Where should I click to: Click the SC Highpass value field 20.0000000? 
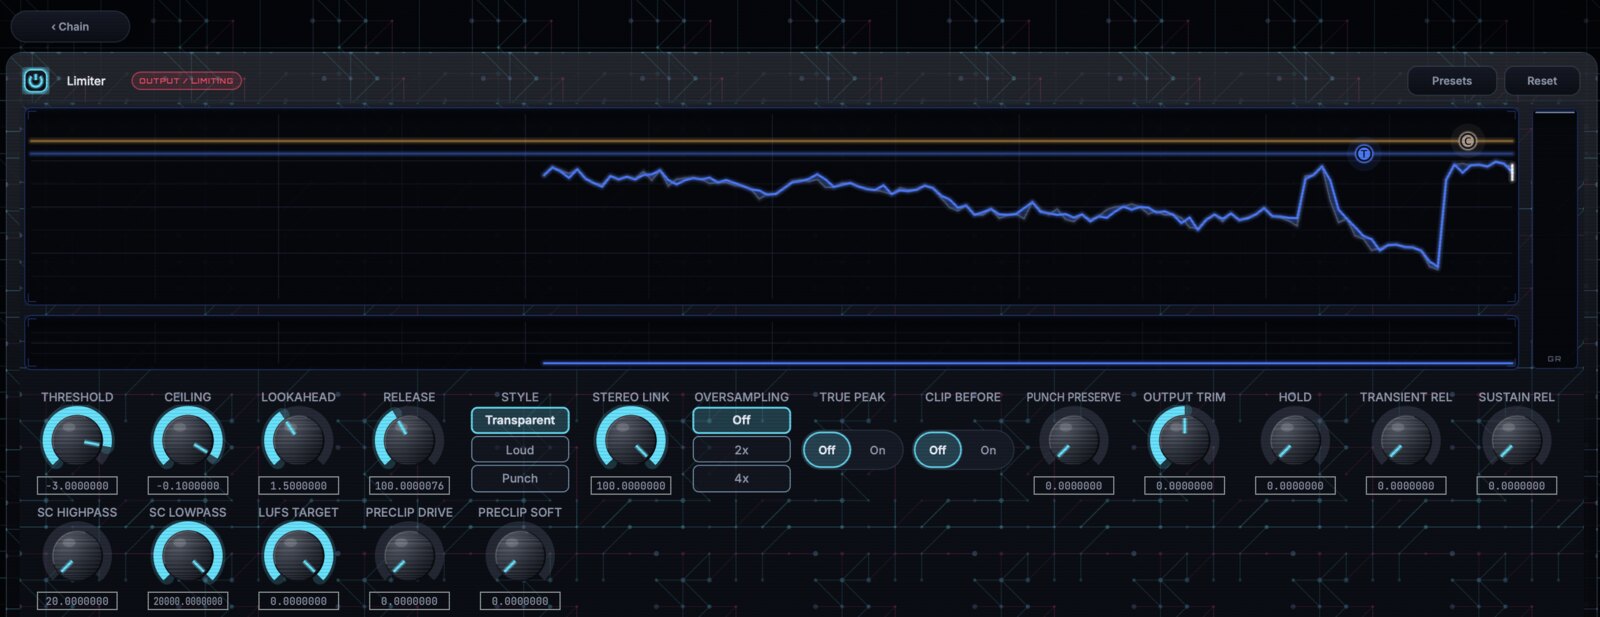coord(77,601)
